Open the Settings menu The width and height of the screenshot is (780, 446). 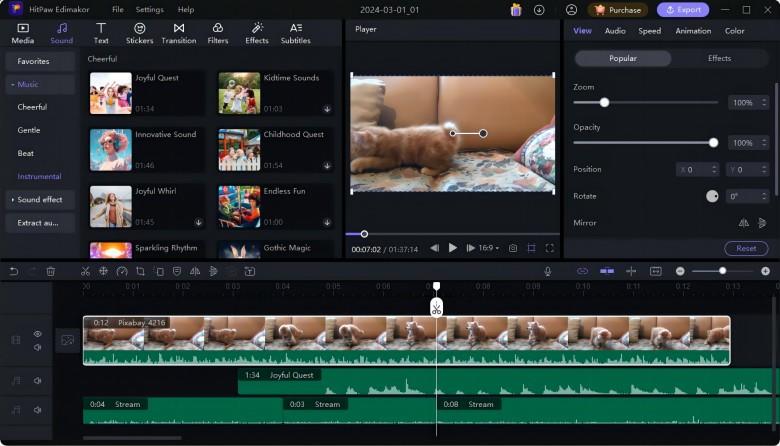149,9
